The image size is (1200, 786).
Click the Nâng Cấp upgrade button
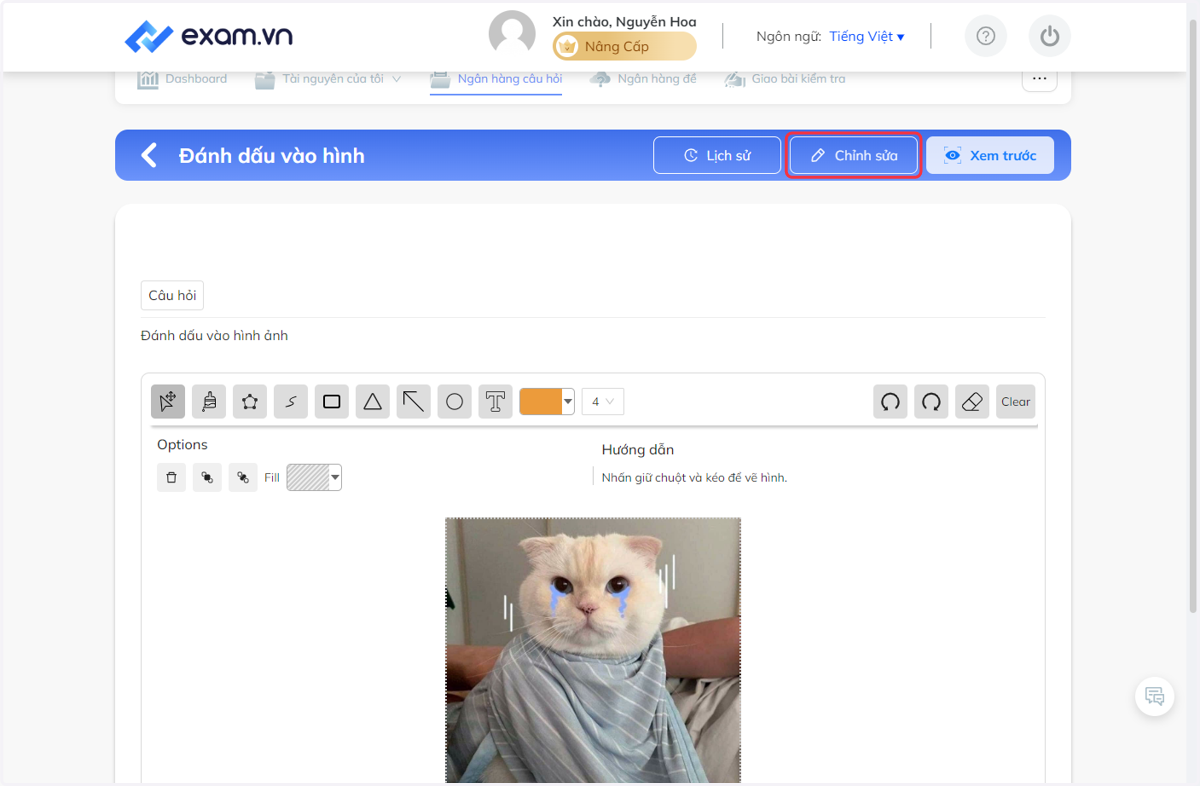tap(625, 46)
